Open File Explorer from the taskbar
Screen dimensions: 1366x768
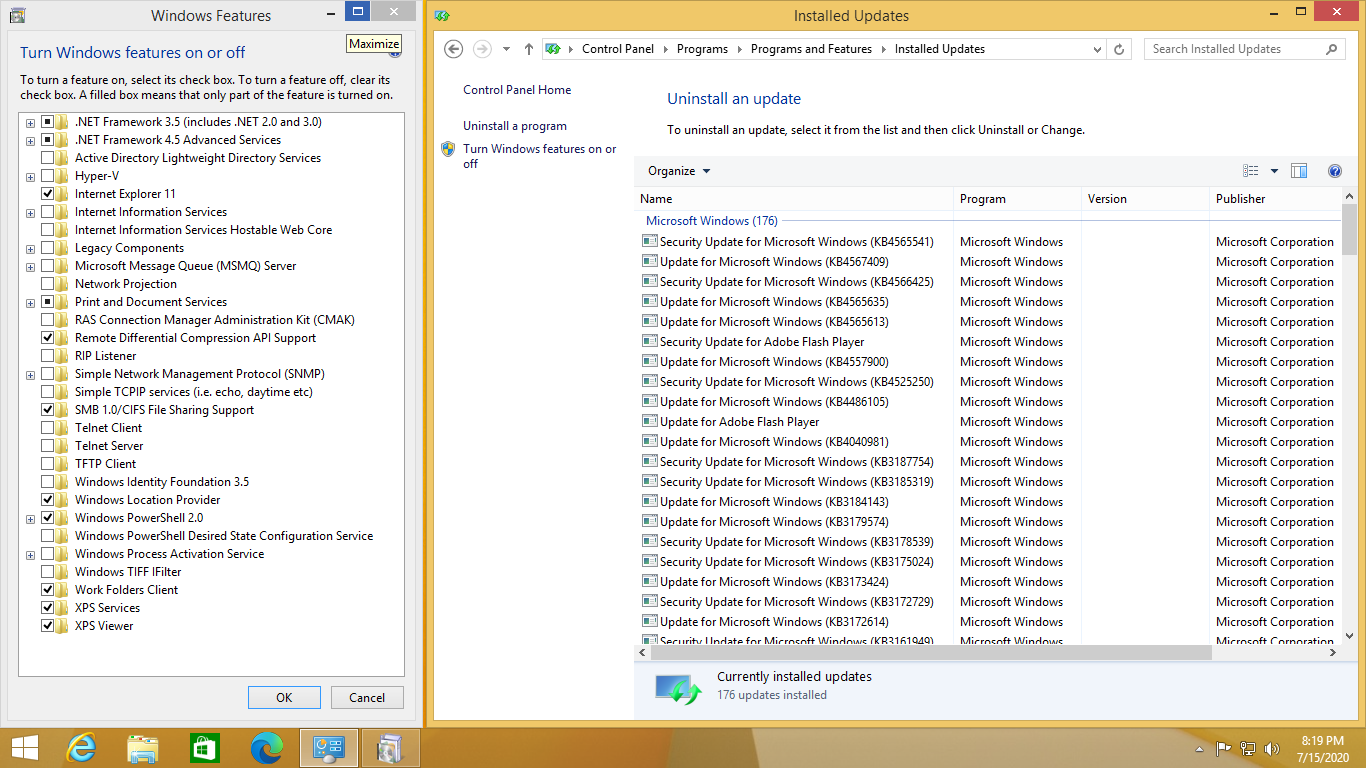(143, 748)
